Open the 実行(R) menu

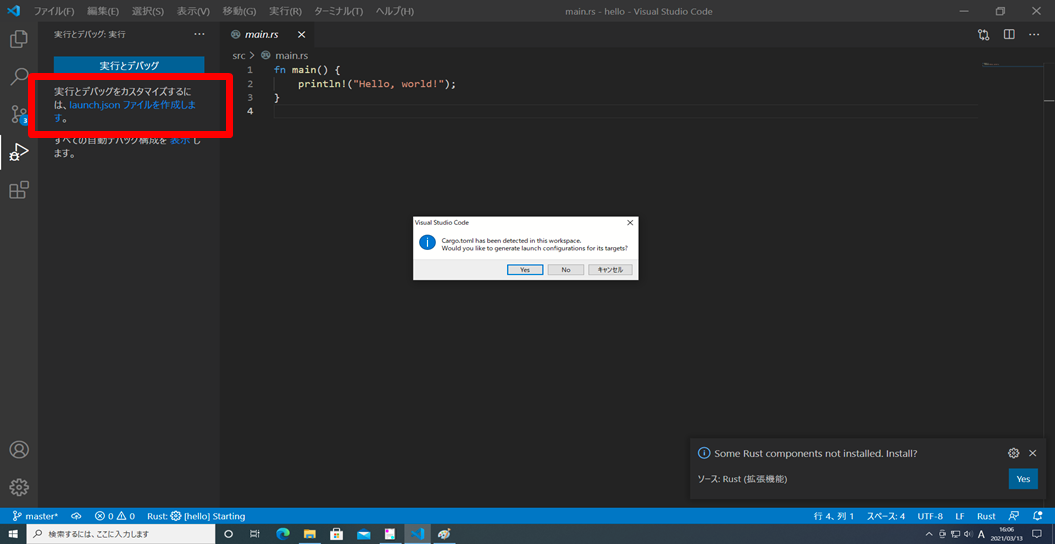[x=285, y=11]
